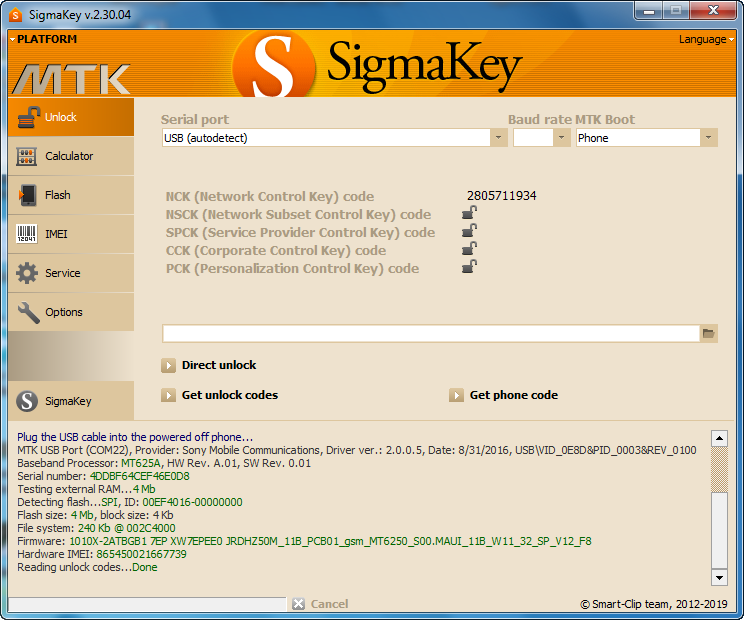Open the Calculator tab
Image resolution: width=744 pixels, height=620 pixels.
(71, 156)
